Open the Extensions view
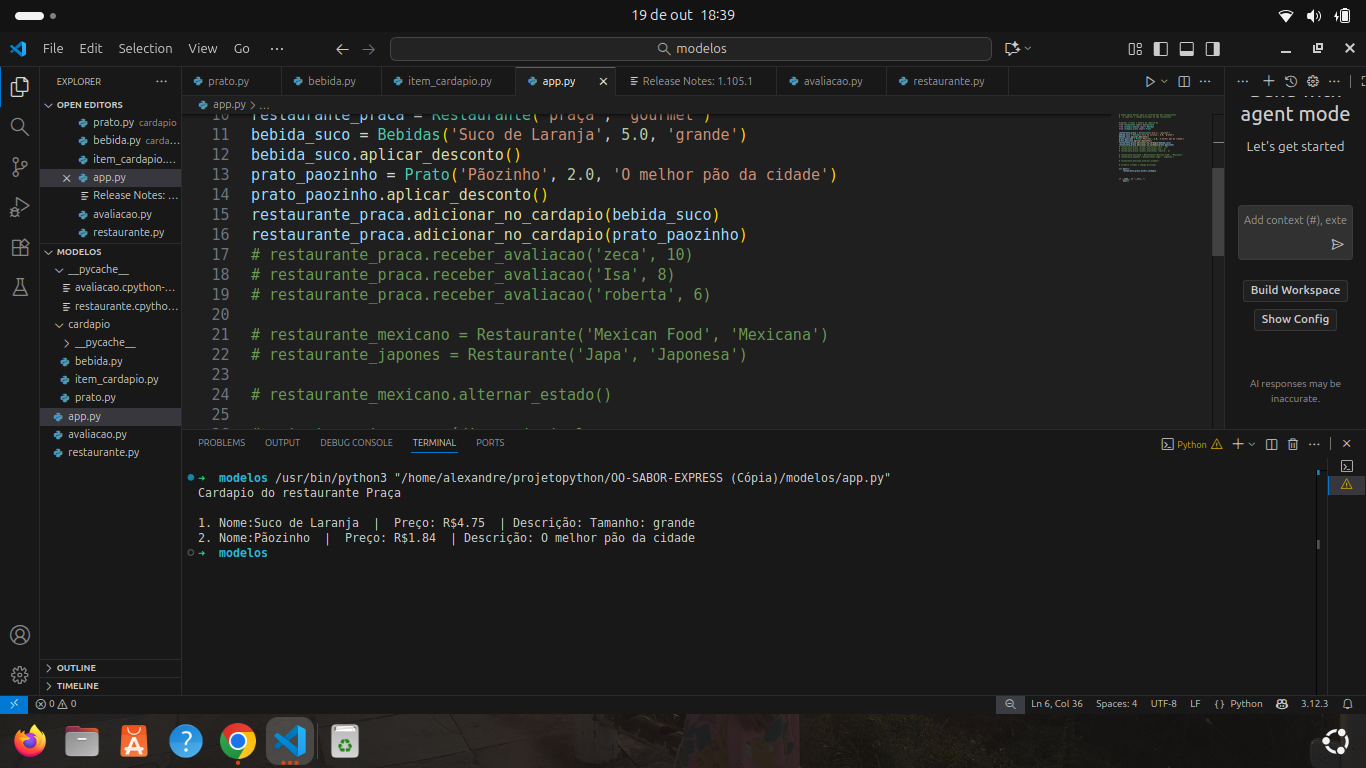The height and width of the screenshot is (768, 1366). [x=19, y=247]
